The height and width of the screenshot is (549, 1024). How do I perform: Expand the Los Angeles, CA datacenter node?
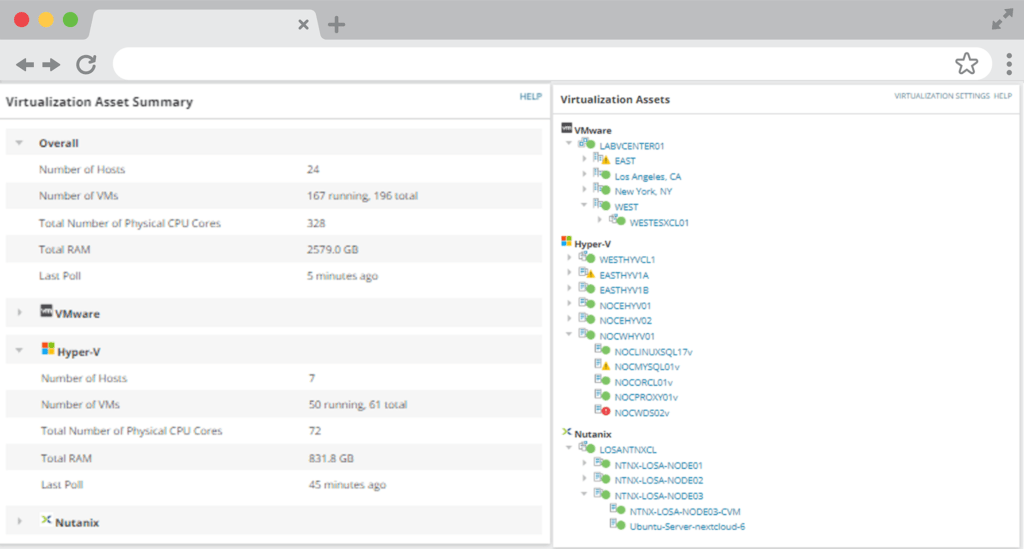pos(585,176)
